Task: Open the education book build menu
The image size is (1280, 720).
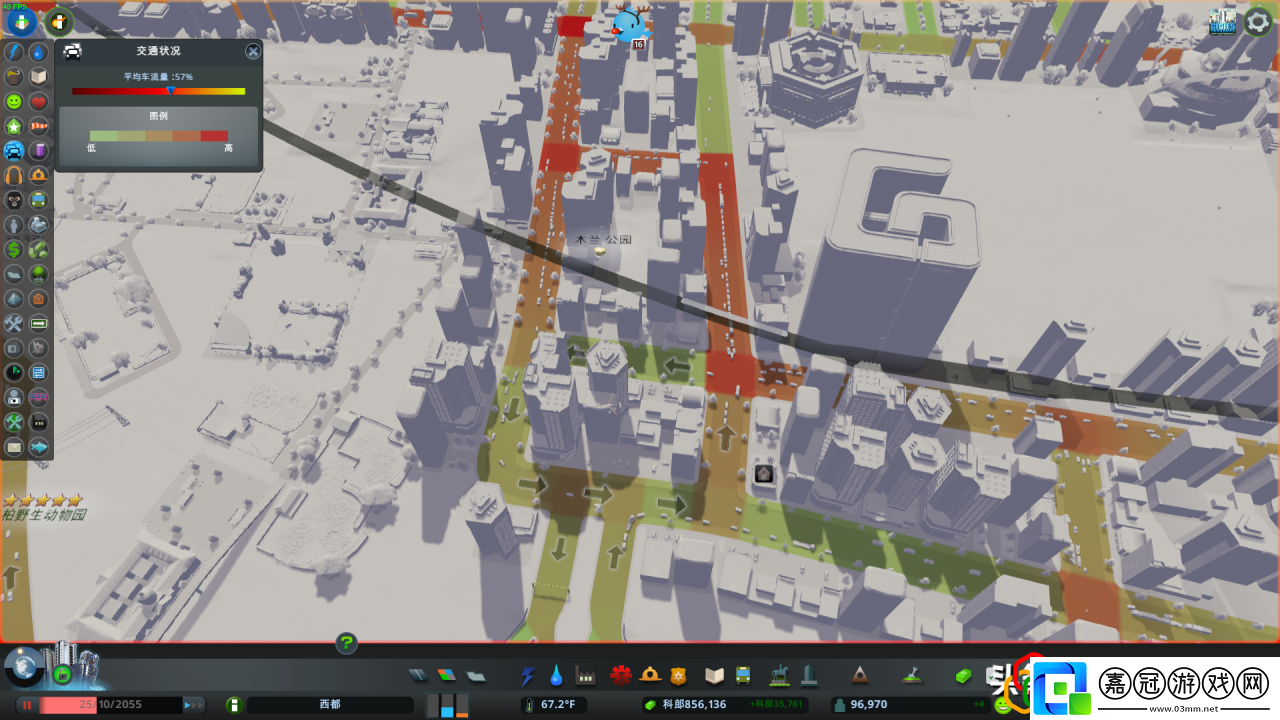Action: click(714, 676)
